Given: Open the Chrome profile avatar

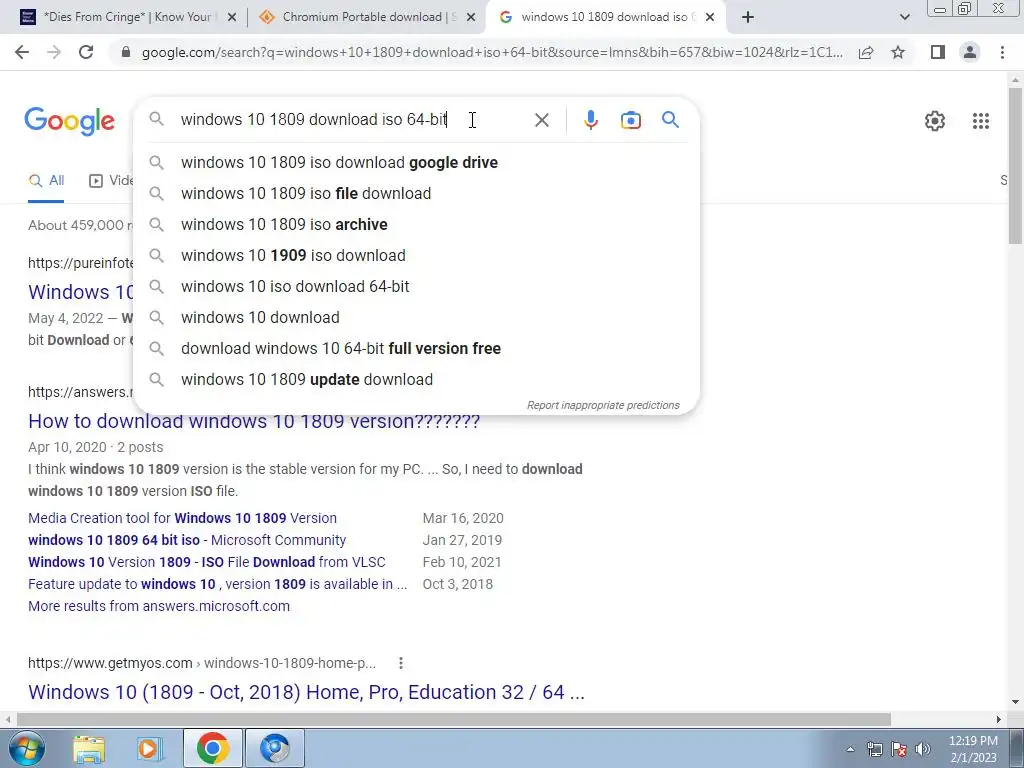Looking at the screenshot, I should pos(970,52).
